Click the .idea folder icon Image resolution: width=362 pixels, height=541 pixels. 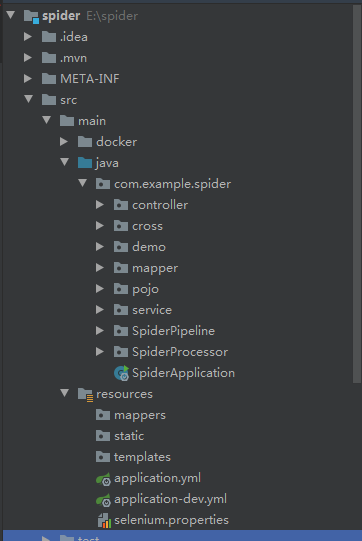pyautogui.click(x=49, y=37)
